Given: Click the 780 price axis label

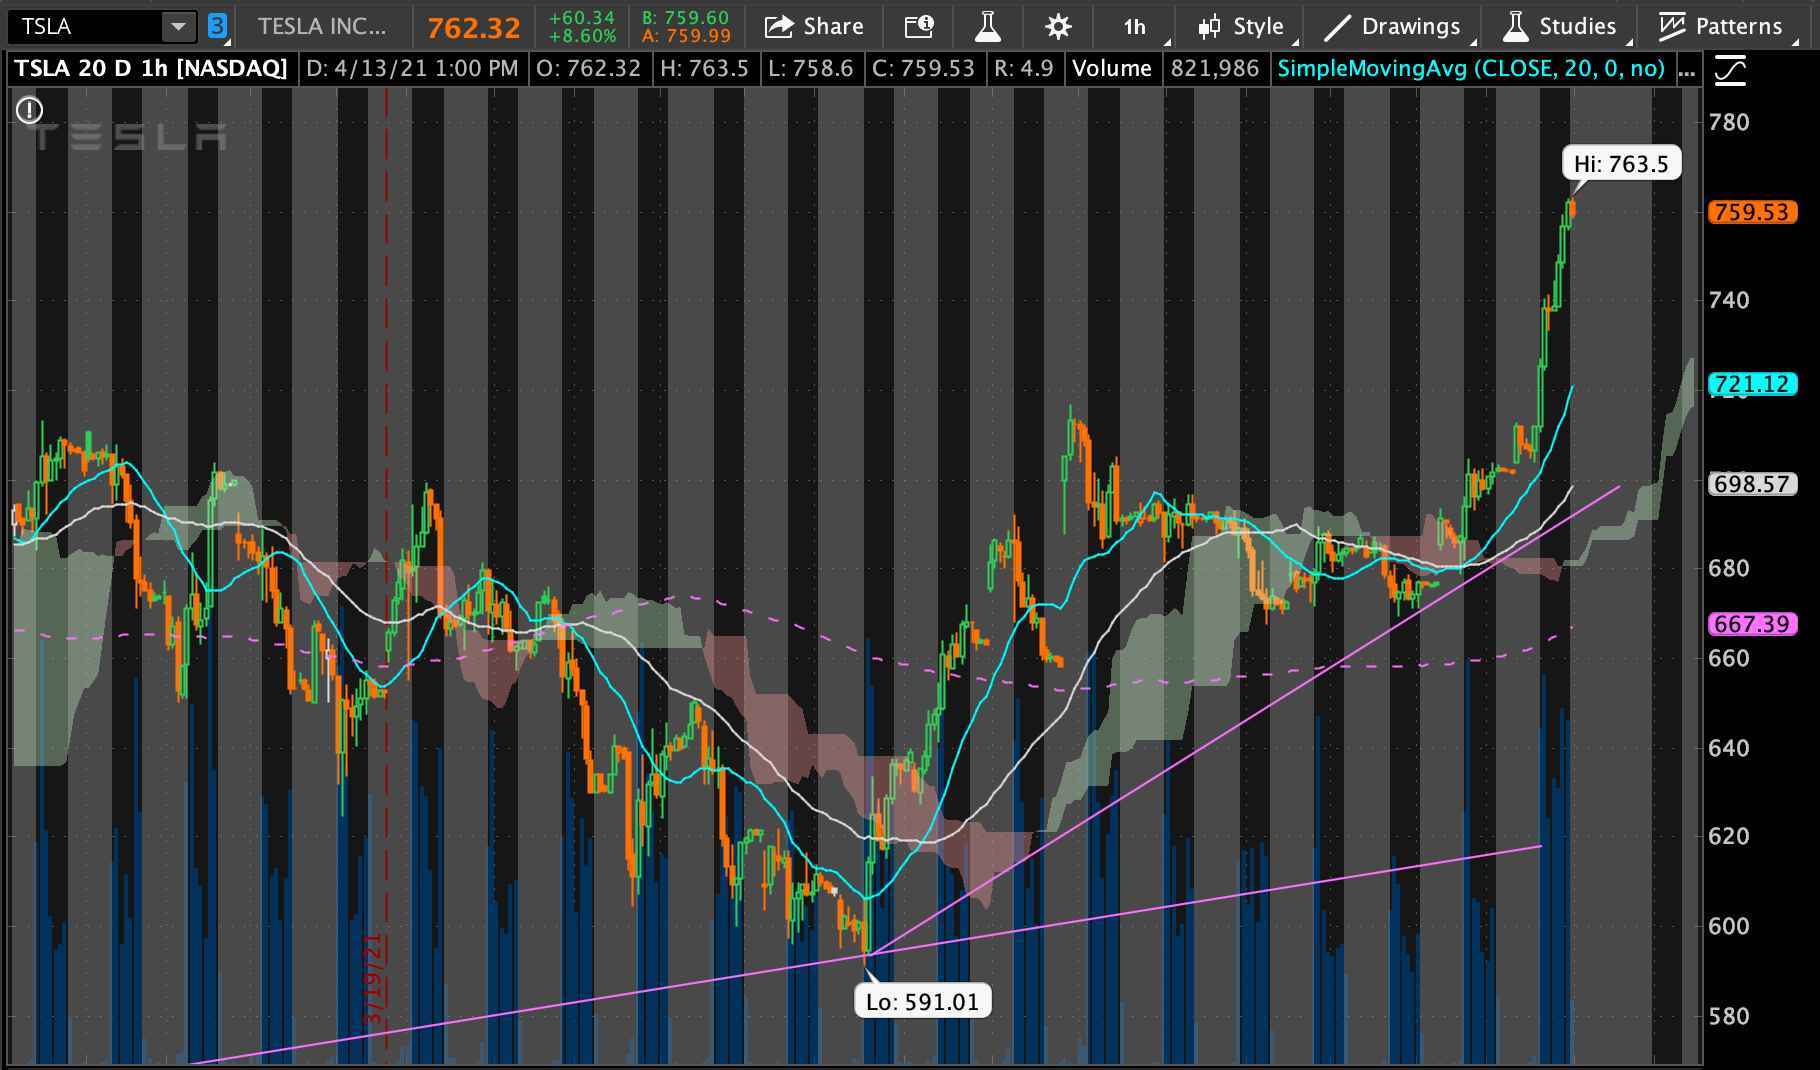Looking at the screenshot, I should (x=1729, y=122).
